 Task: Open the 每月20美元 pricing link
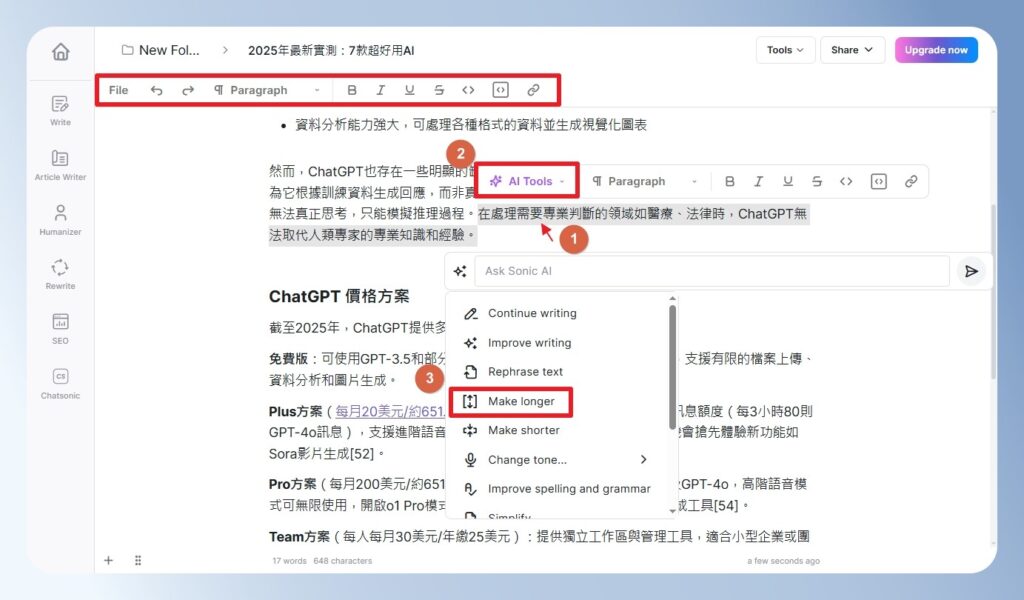click(390, 411)
